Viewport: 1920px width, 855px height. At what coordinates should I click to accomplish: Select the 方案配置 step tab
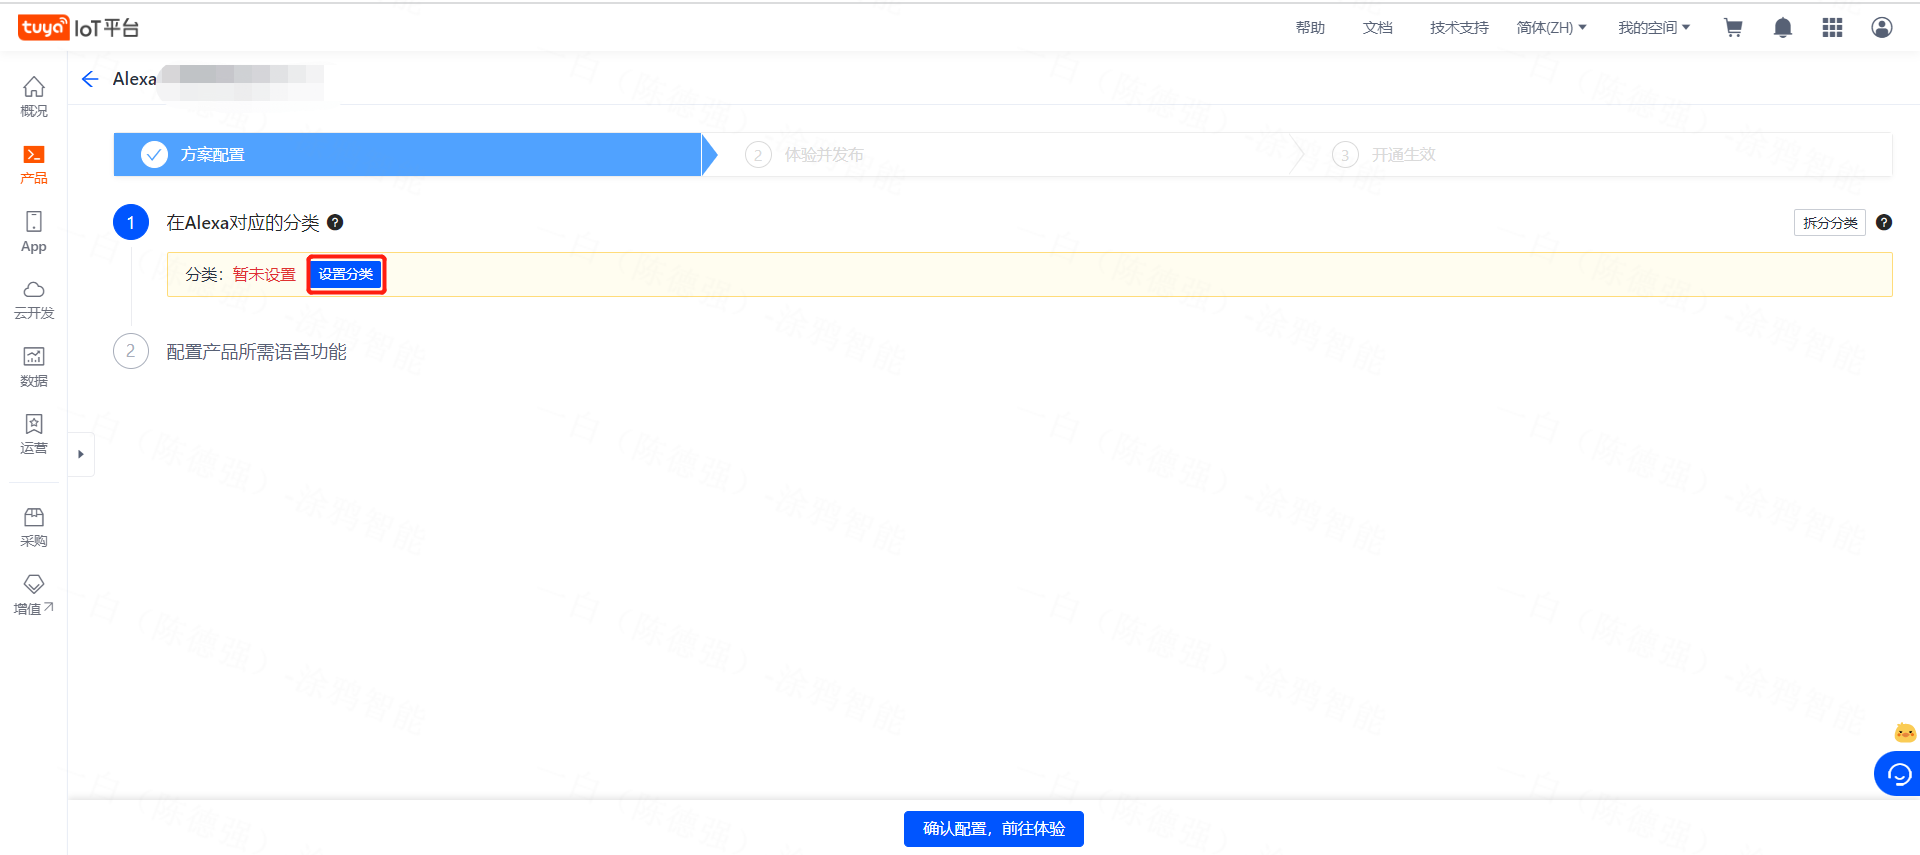408,155
